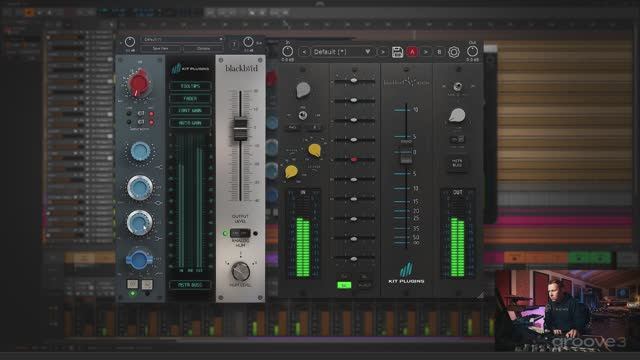Click the left button under the preset dropdown
This screenshot has height=360, width=640.
pyautogui.click(x=161, y=48)
